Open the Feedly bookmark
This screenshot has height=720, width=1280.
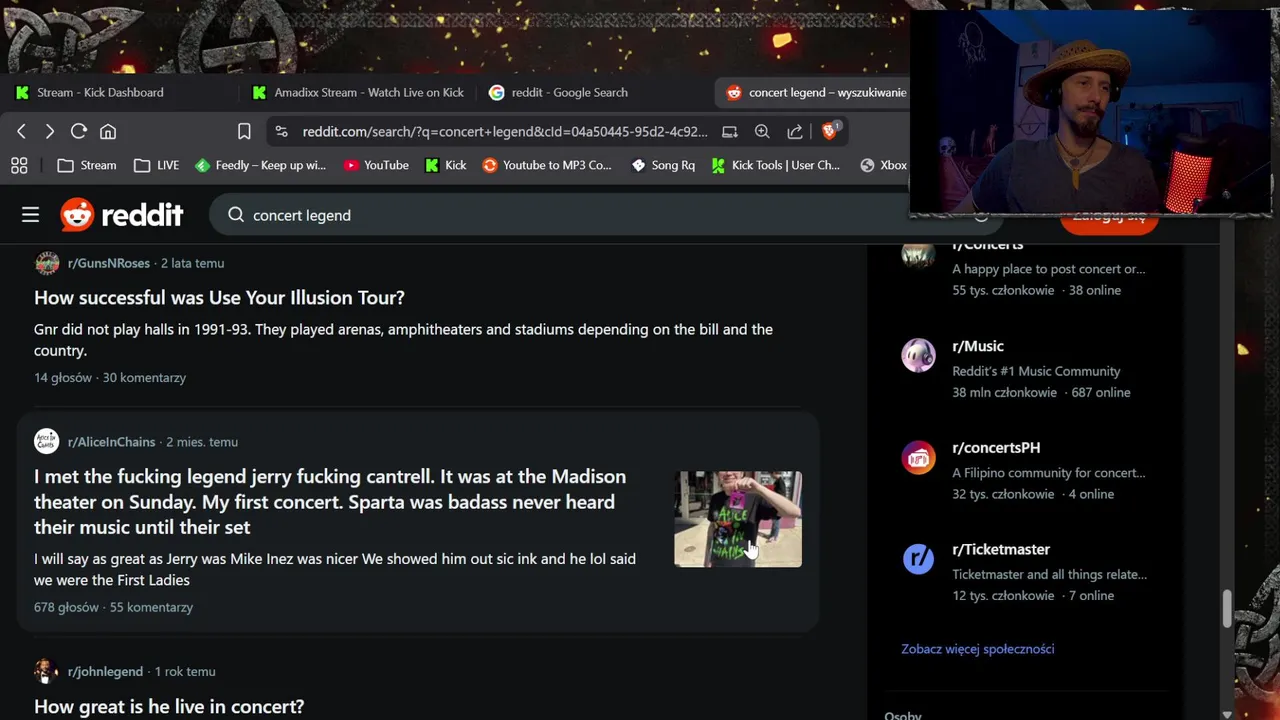[x=260, y=165]
